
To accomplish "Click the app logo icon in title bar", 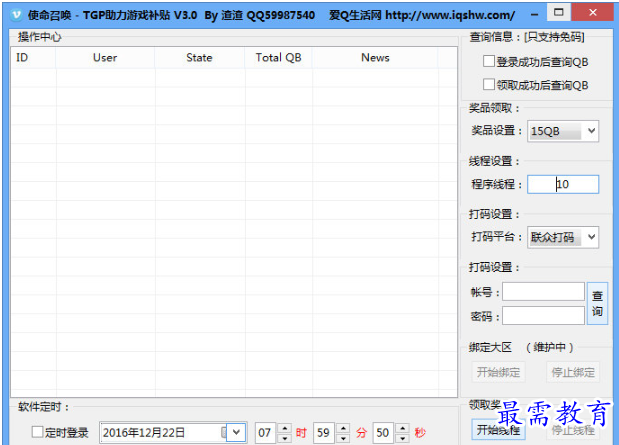I will pyautogui.click(x=16, y=15).
